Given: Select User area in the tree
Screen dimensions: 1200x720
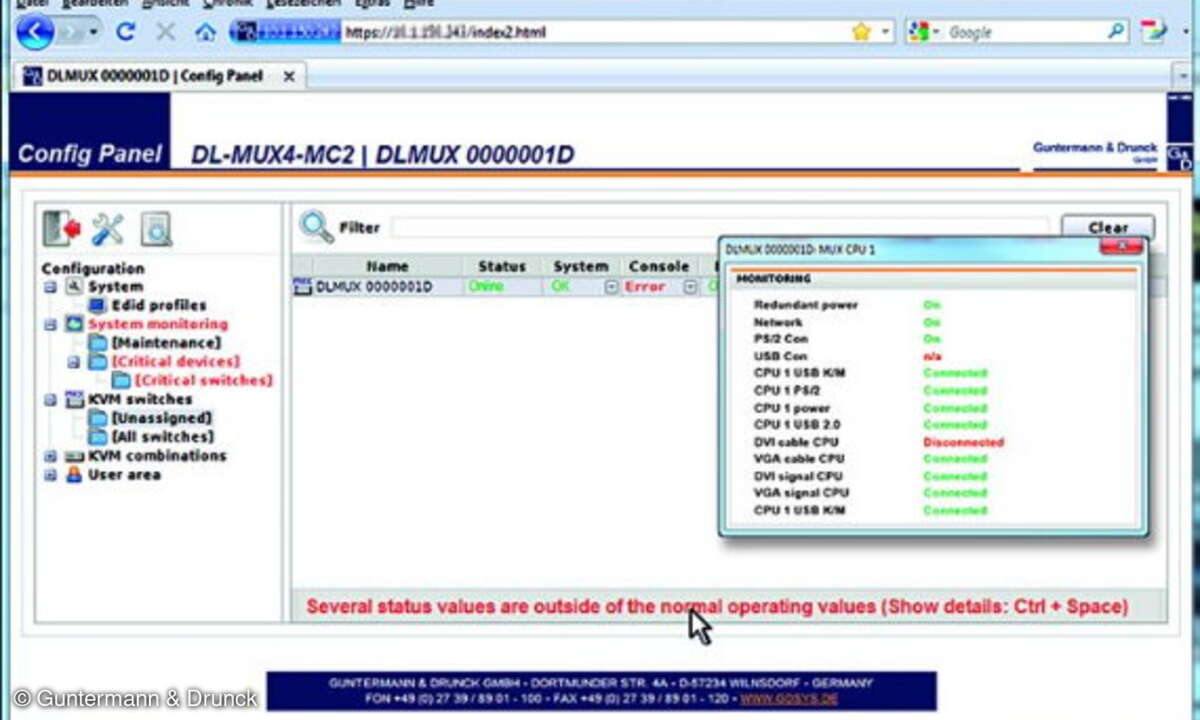Looking at the screenshot, I should pyautogui.click(x=124, y=475).
